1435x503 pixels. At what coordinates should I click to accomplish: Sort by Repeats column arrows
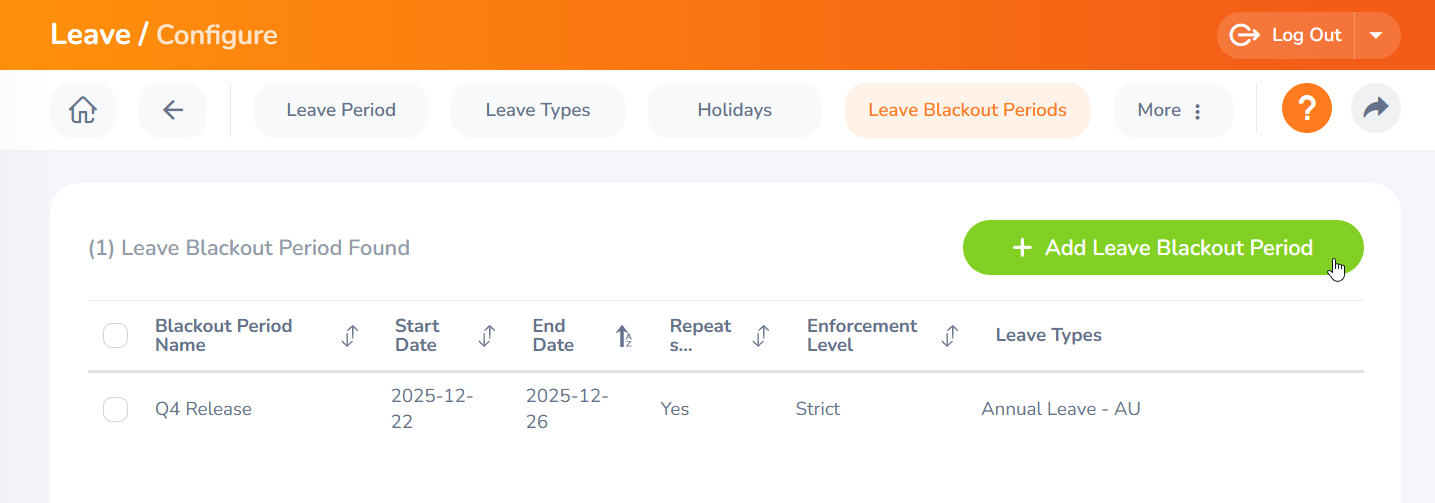(x=760, y=336)
